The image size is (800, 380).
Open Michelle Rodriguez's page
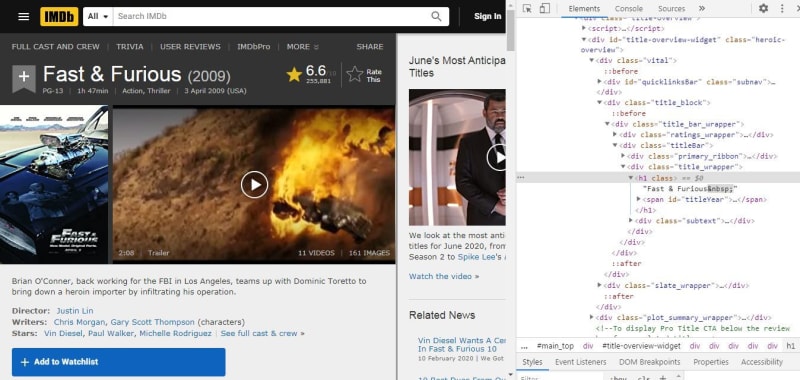175,333
